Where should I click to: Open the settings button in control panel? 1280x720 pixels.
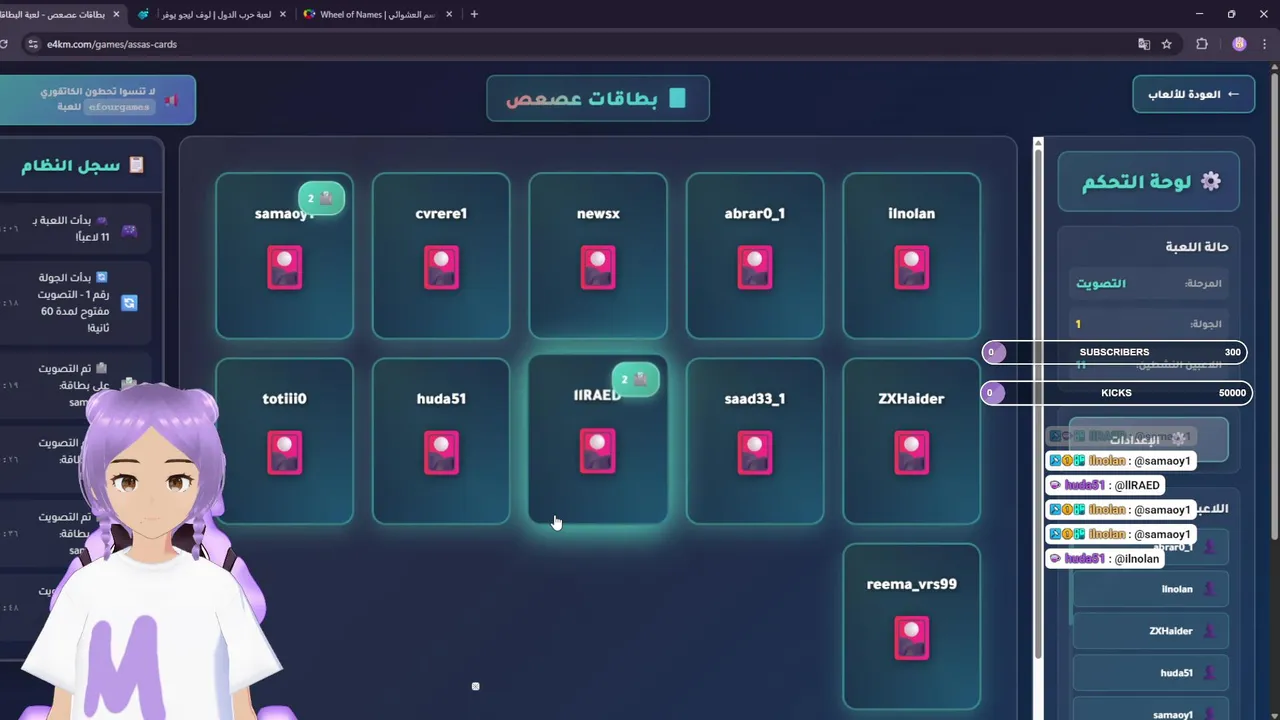[x=1148, y=439]
